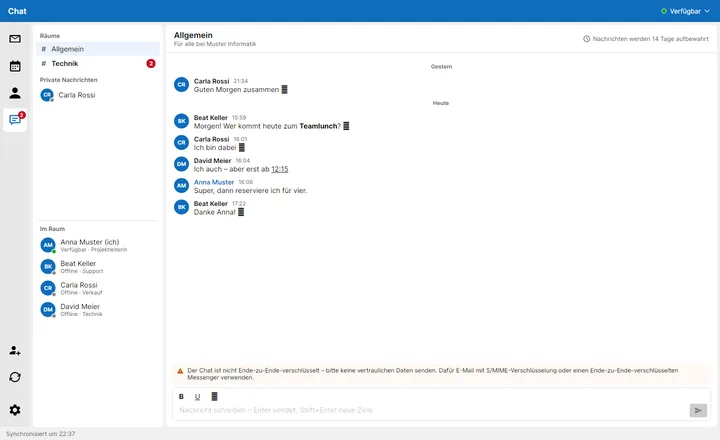Click the Chat title in header bar
Image resolution: width=720 pixels, height=440 pixels.
coord(17,11)
